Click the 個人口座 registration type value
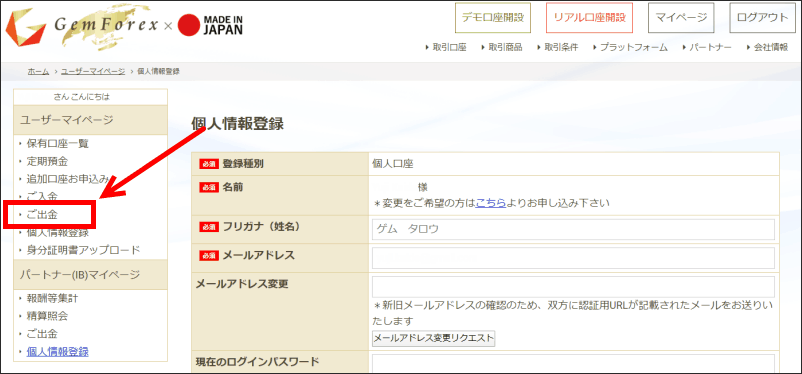Image resolution: width=802 pixels, height=374 pixels. tap(393, 164)
